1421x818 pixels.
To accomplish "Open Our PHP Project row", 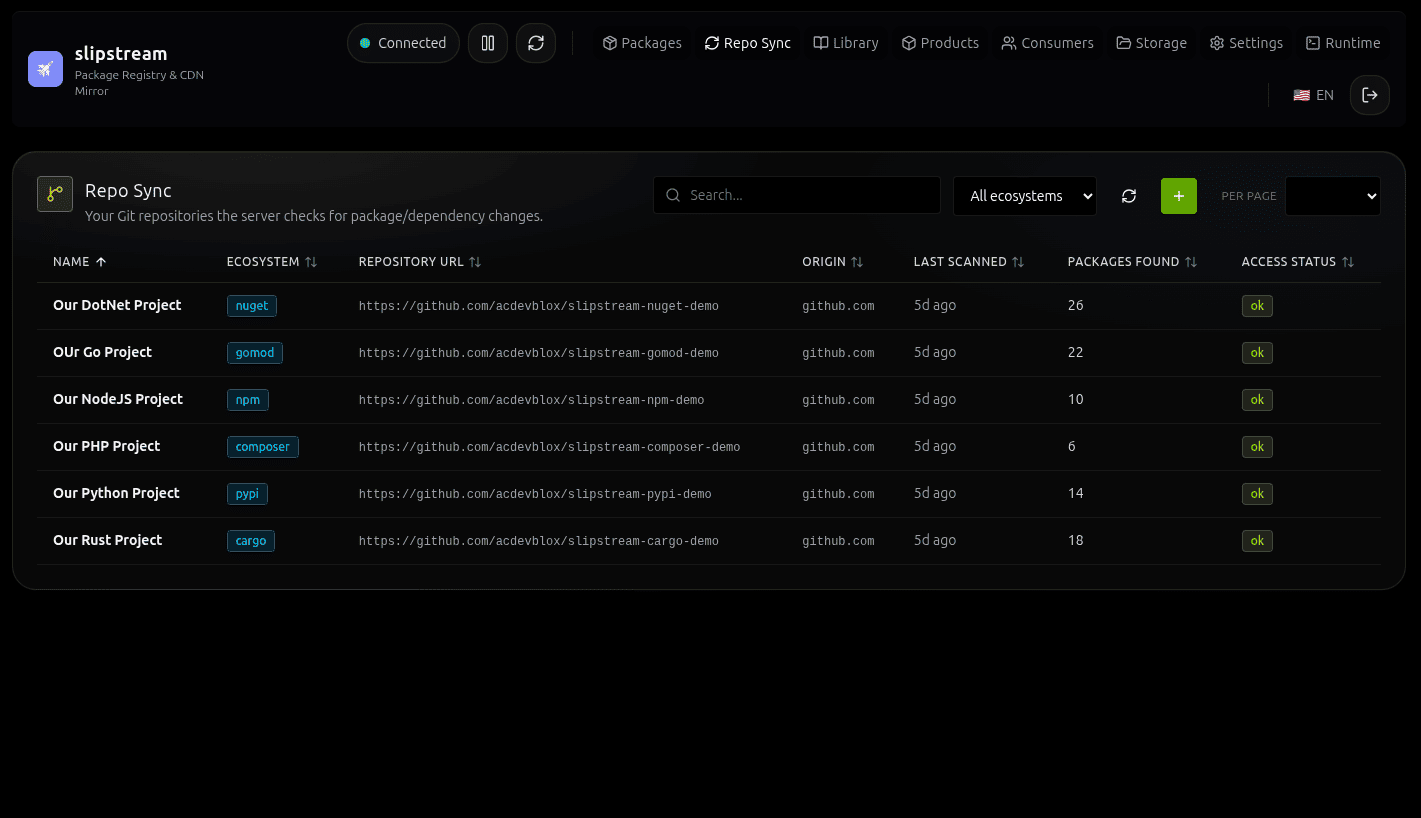I will tap(709, 447).
